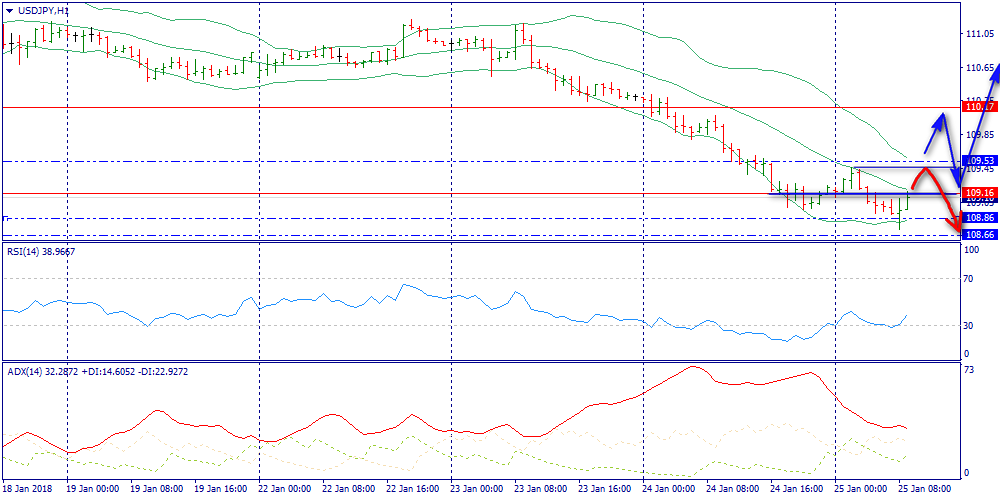This screenshot has height=500, width=1000.
Task: Click the 24 Jan 00:00 time label
Action: 667,489
